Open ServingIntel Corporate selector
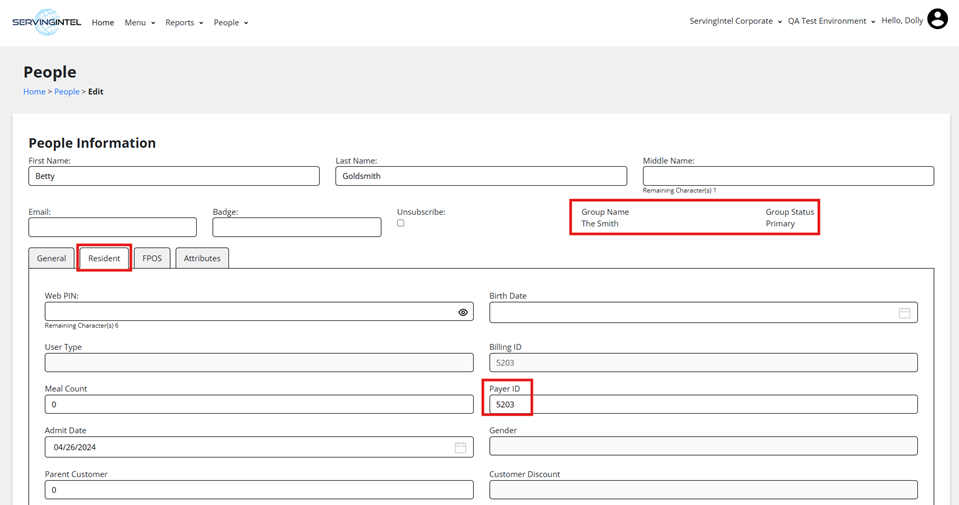The width and height of the screenshot is (959, 505). [735, 21]
